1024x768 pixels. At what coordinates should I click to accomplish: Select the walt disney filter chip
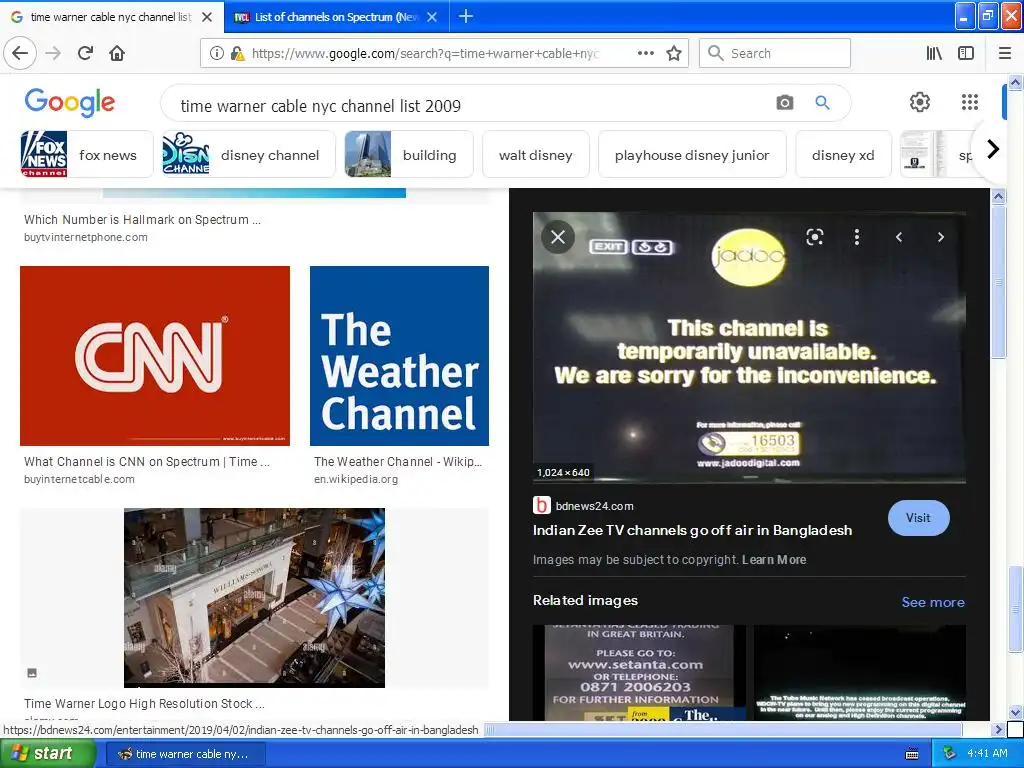pyautogui.click(x=536, y=155)
